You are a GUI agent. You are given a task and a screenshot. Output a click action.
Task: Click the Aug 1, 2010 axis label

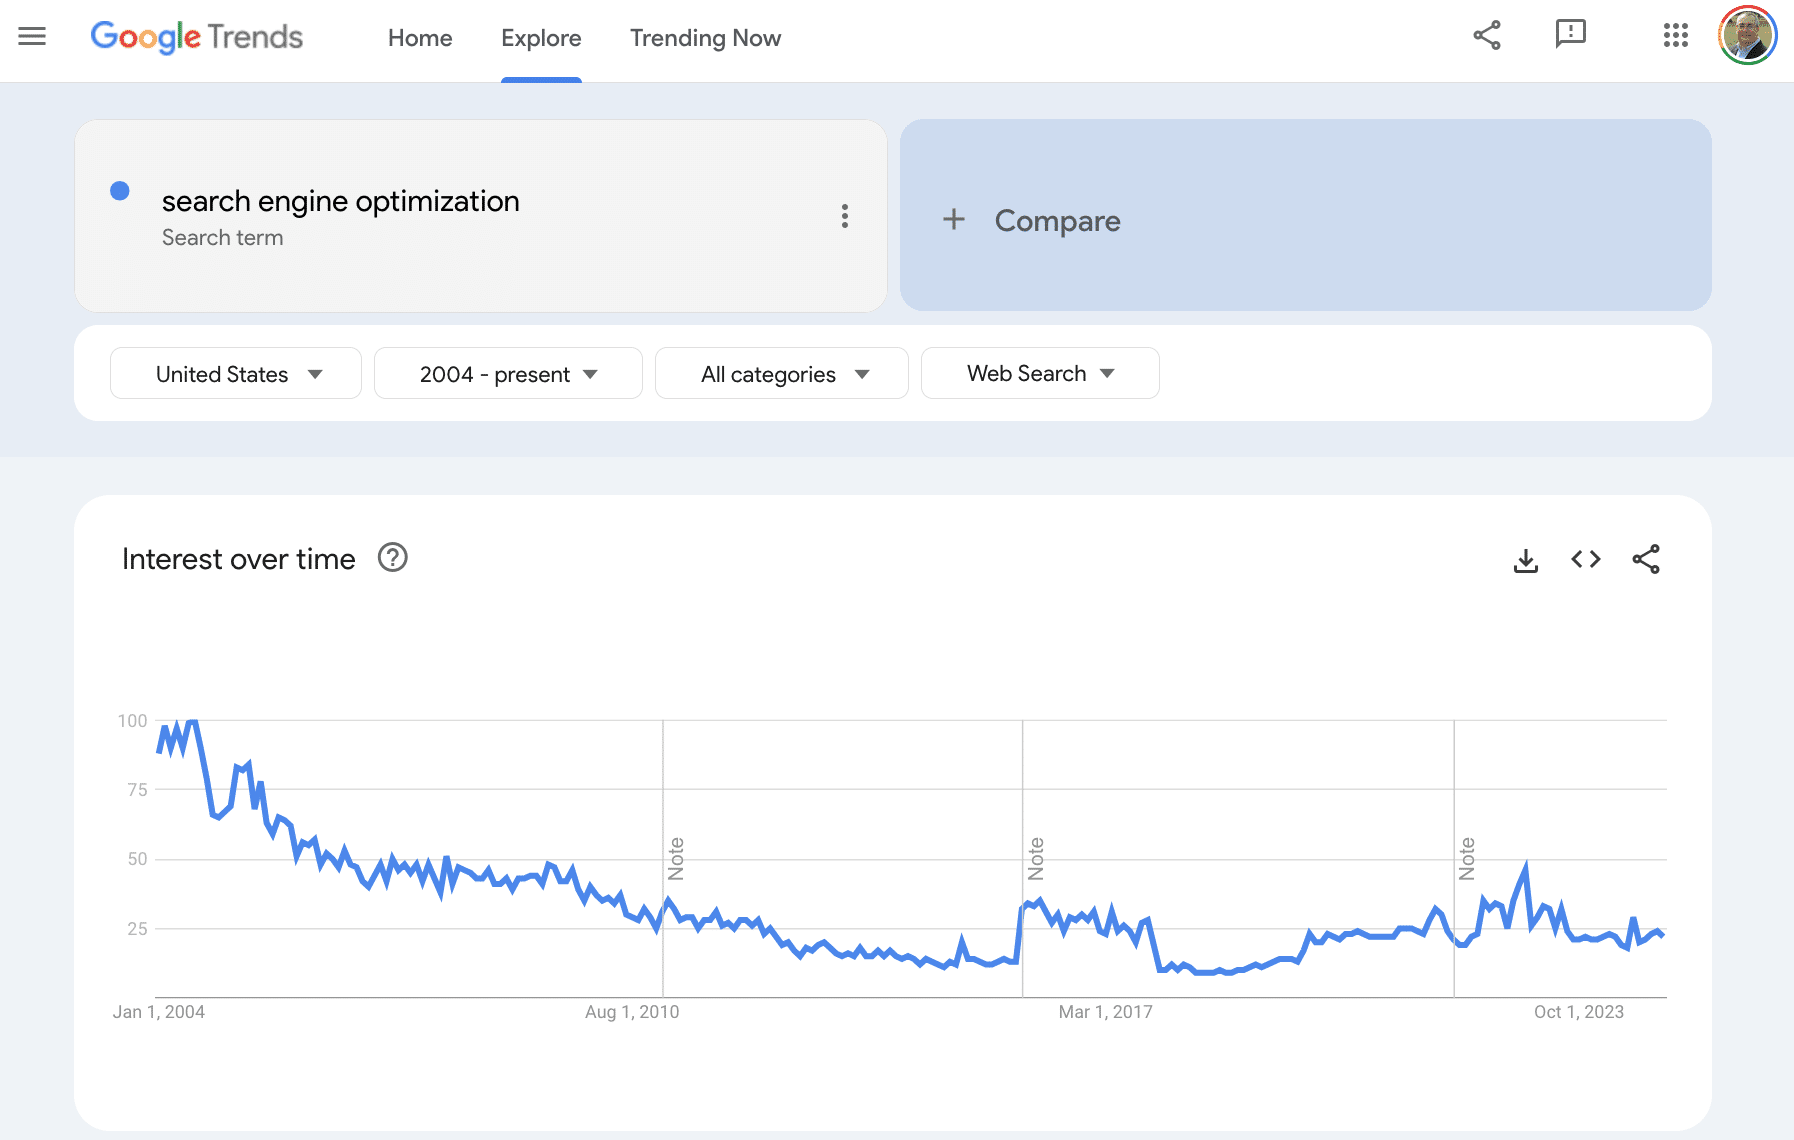(632, 1012)
